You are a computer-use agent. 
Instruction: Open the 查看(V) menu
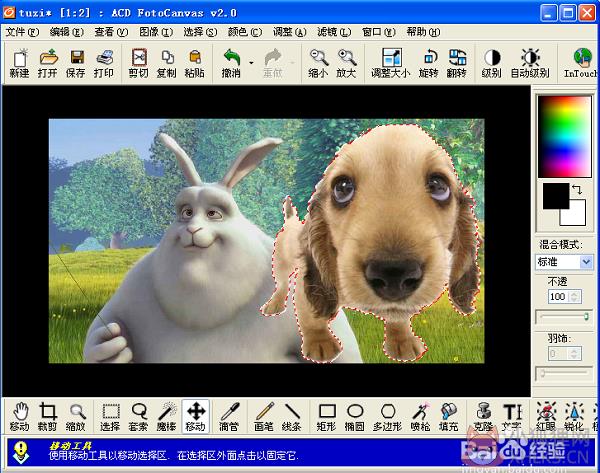click(x=111, y=32)
